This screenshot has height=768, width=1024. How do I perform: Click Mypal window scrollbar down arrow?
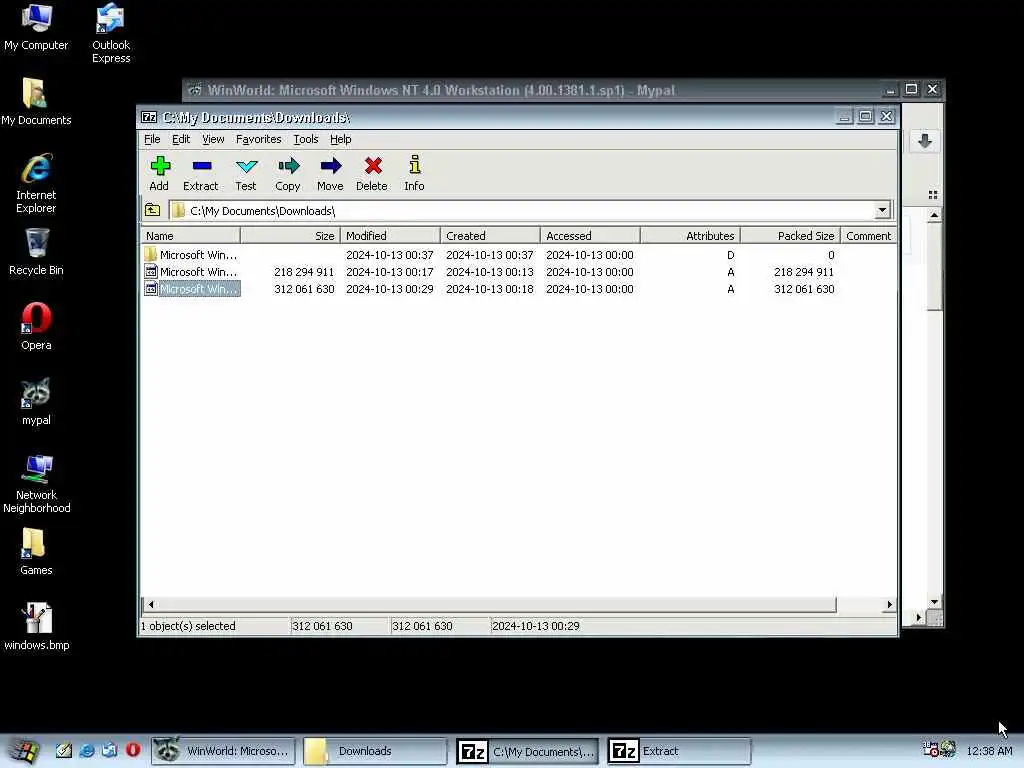point(935,601)
